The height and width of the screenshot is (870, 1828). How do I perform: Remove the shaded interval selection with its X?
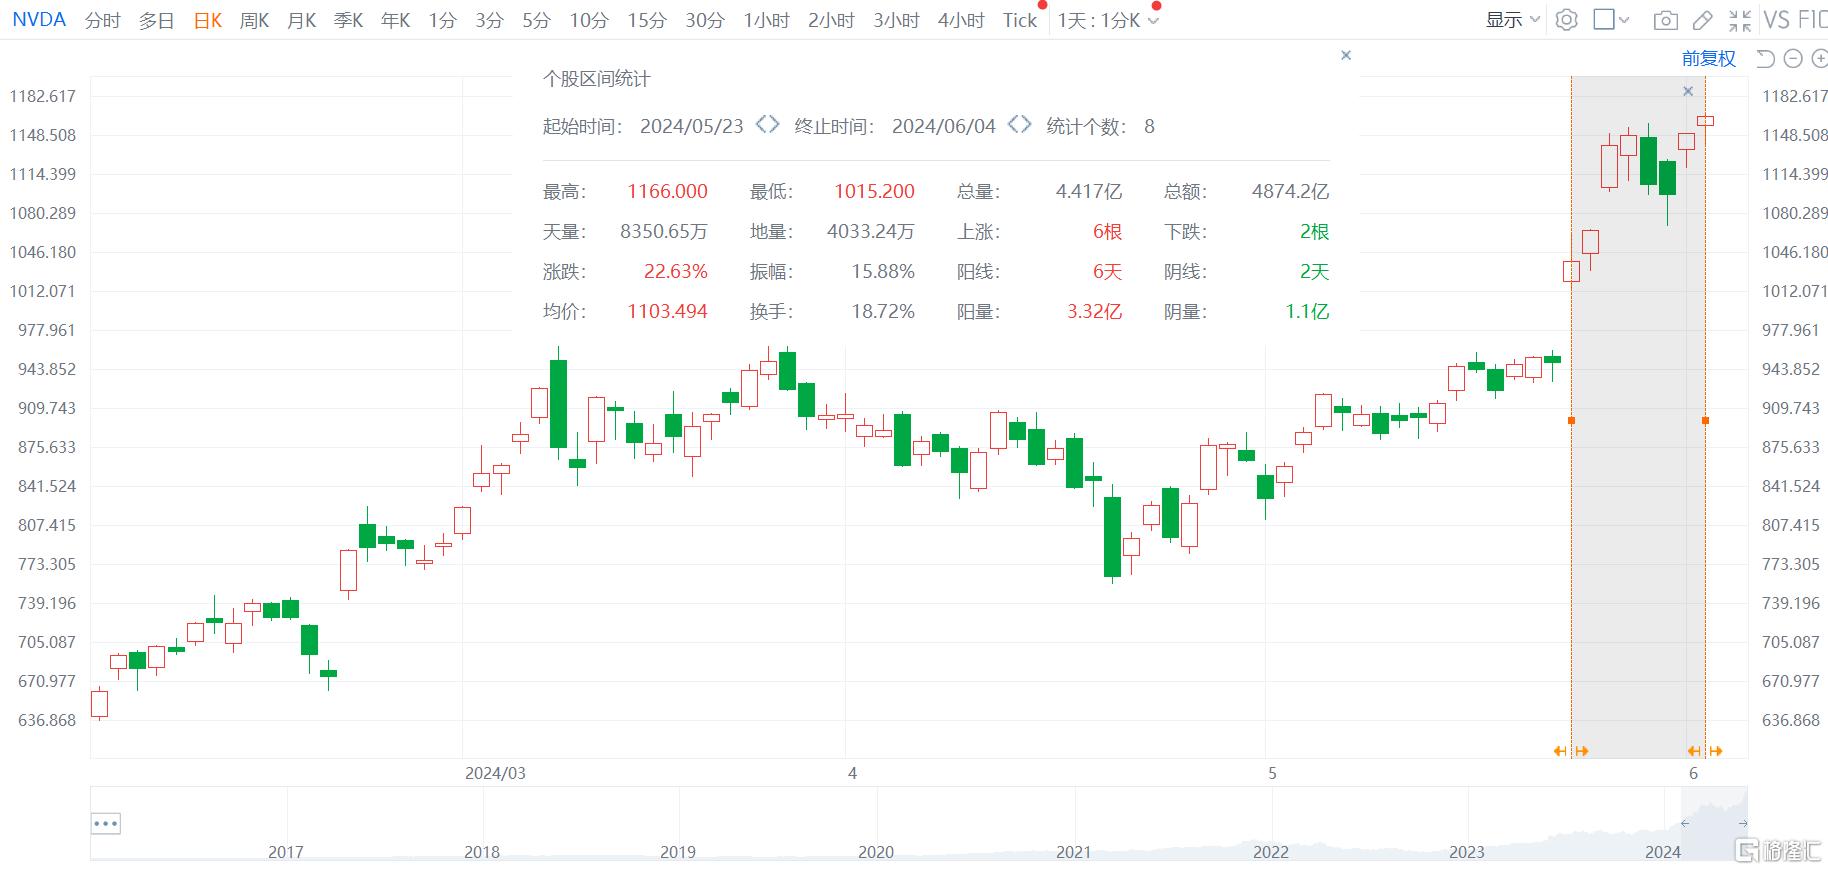click(x=1688, y=92)
